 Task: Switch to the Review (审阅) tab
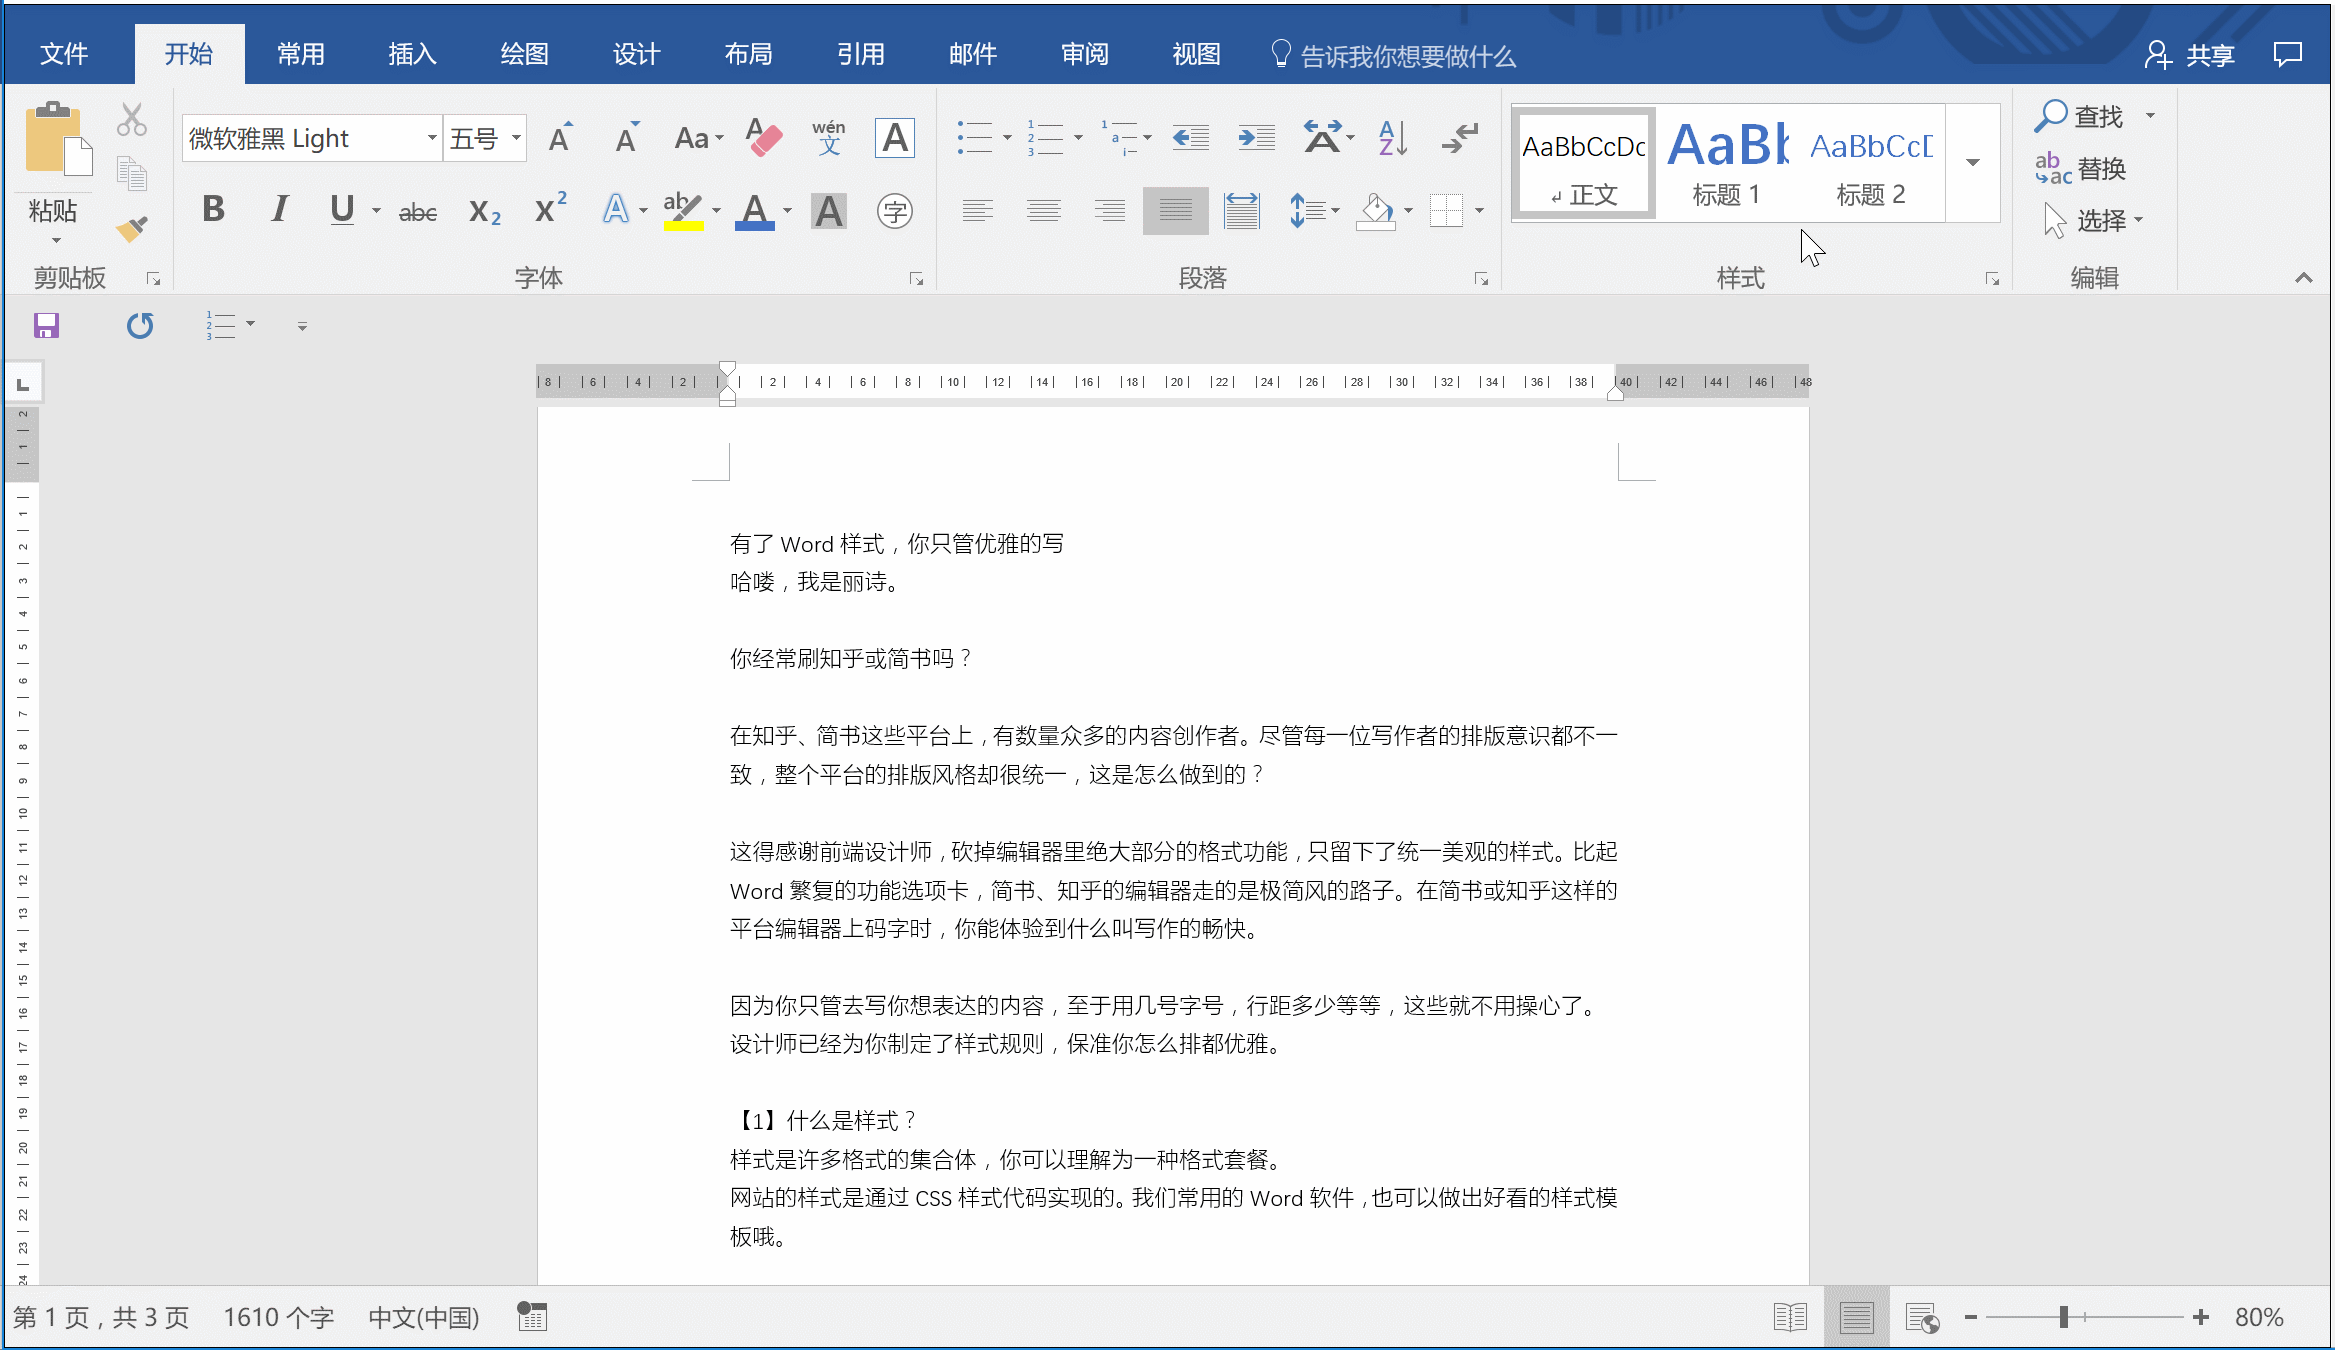pyautogui.click(x=1084, y=54)
